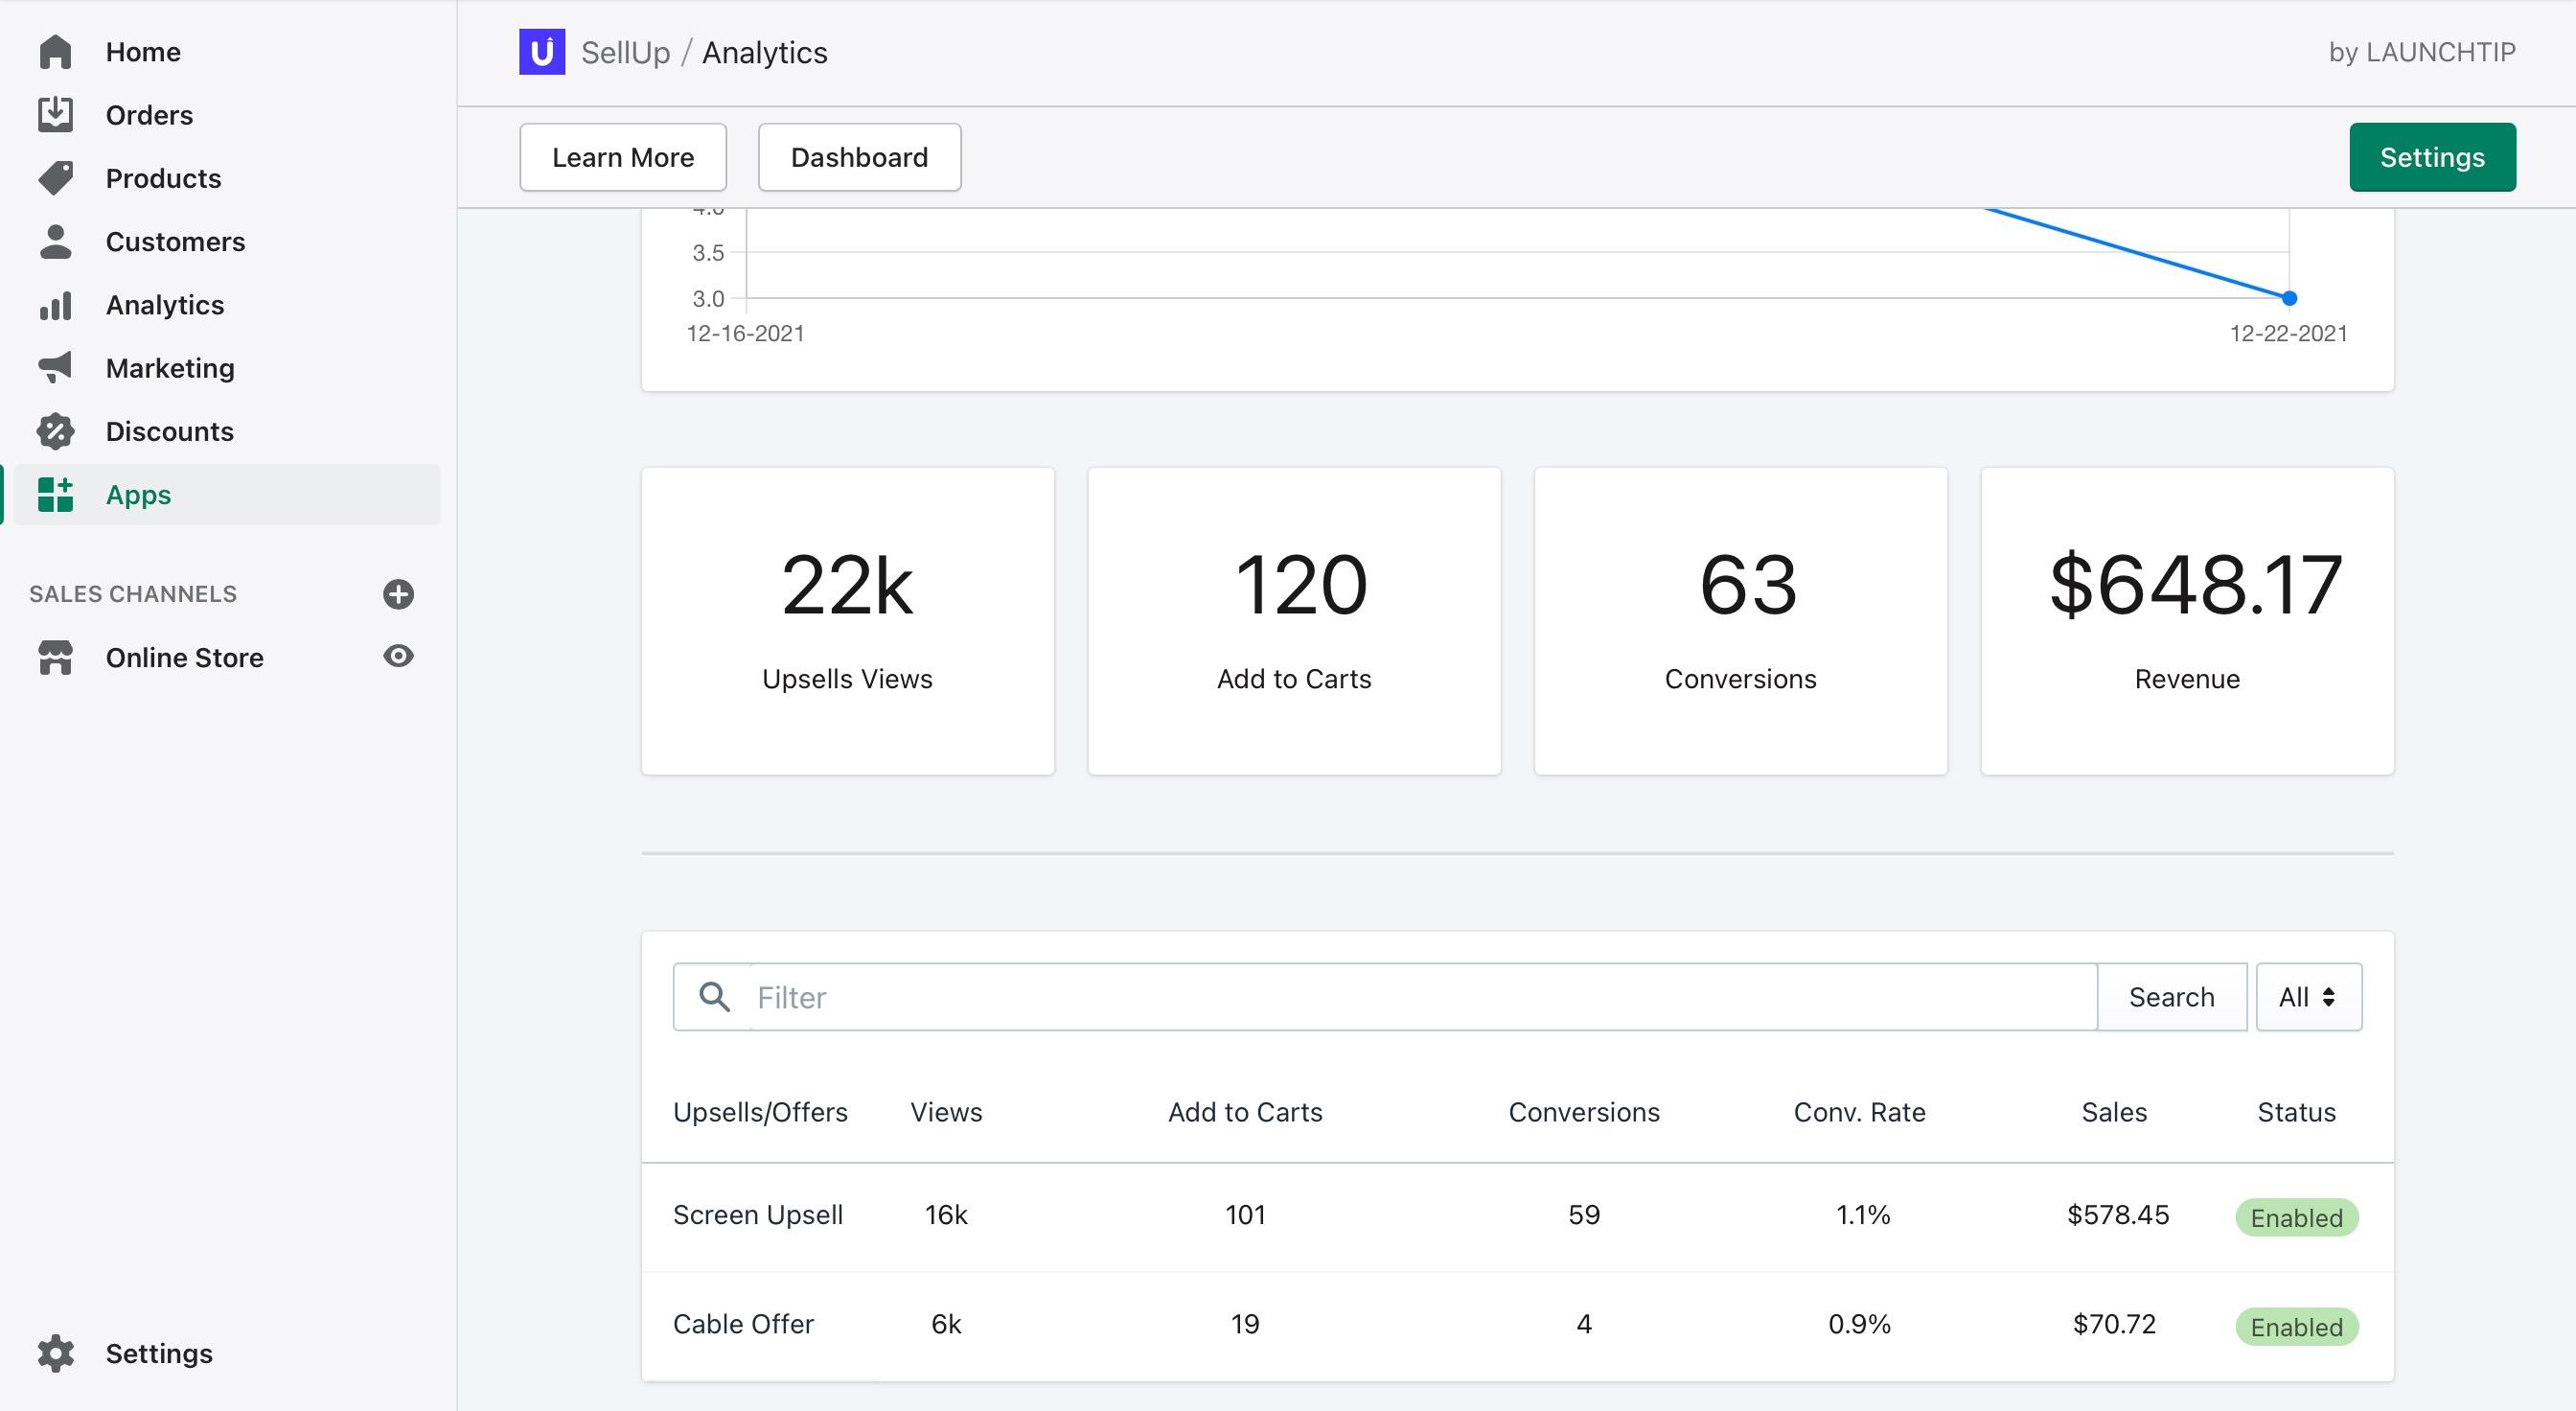The width and height of the screenshot is (2576, 1411).
Task: Click the Analytics bar chart icon
Action: [55, 305]
